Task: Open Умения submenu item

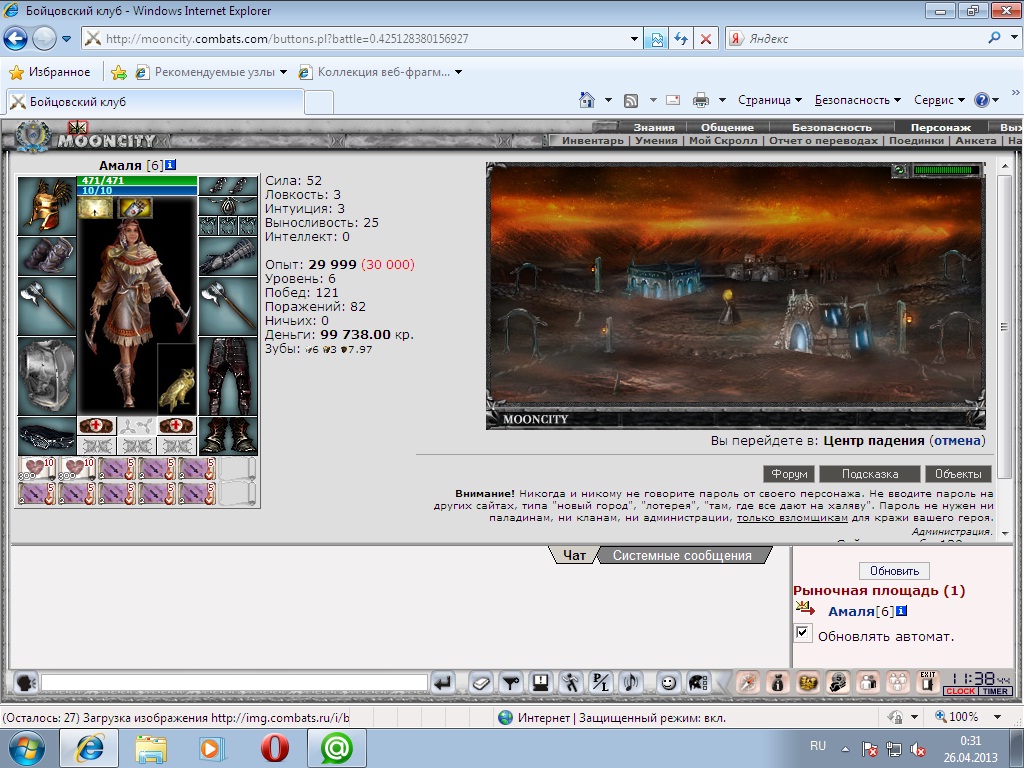Action: [656, 140]
